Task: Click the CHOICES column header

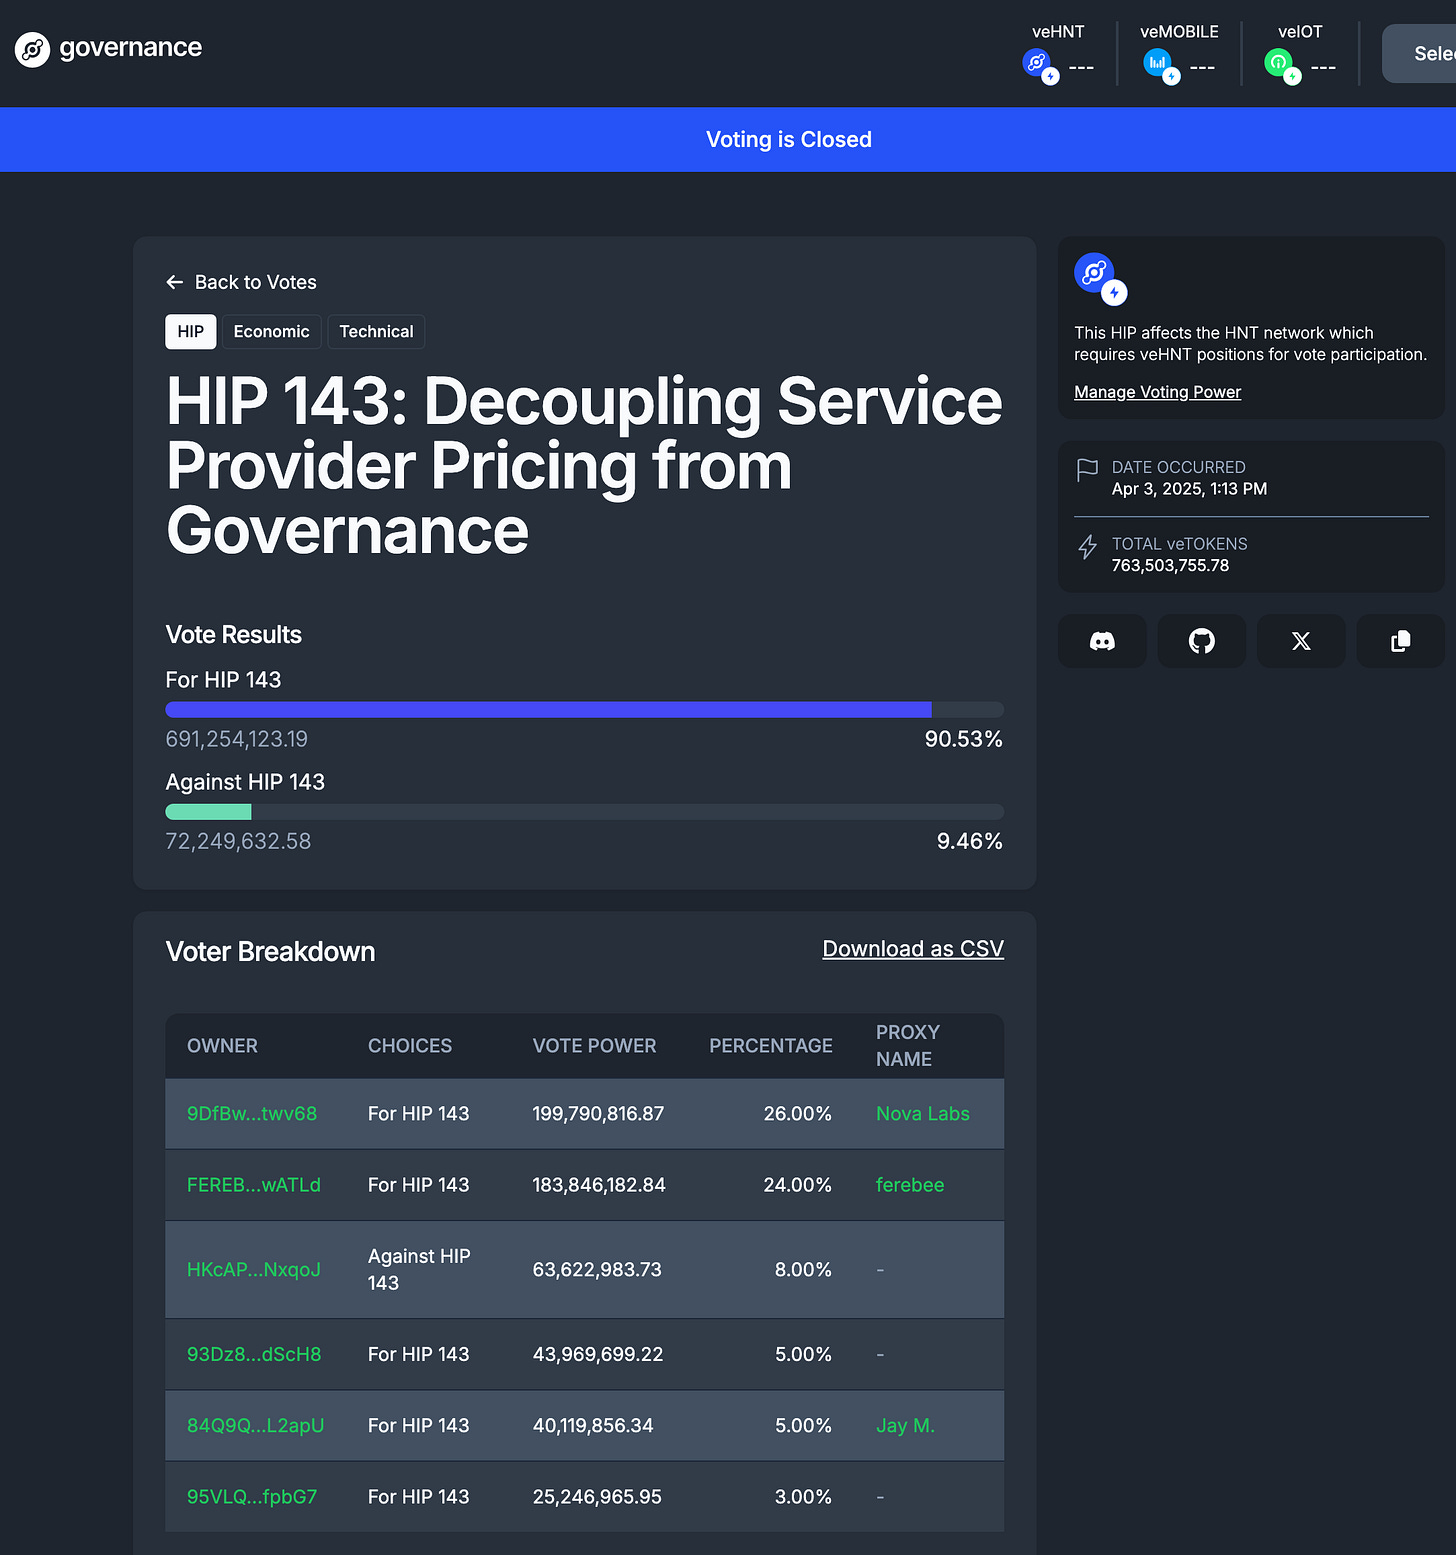Action: [x=410, y=1046]
